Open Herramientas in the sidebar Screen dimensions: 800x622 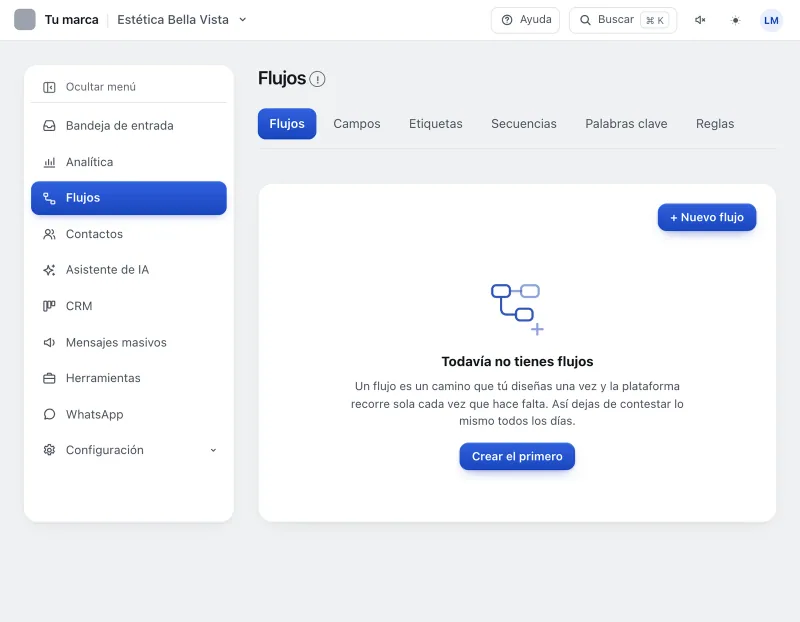click(129, 378)
